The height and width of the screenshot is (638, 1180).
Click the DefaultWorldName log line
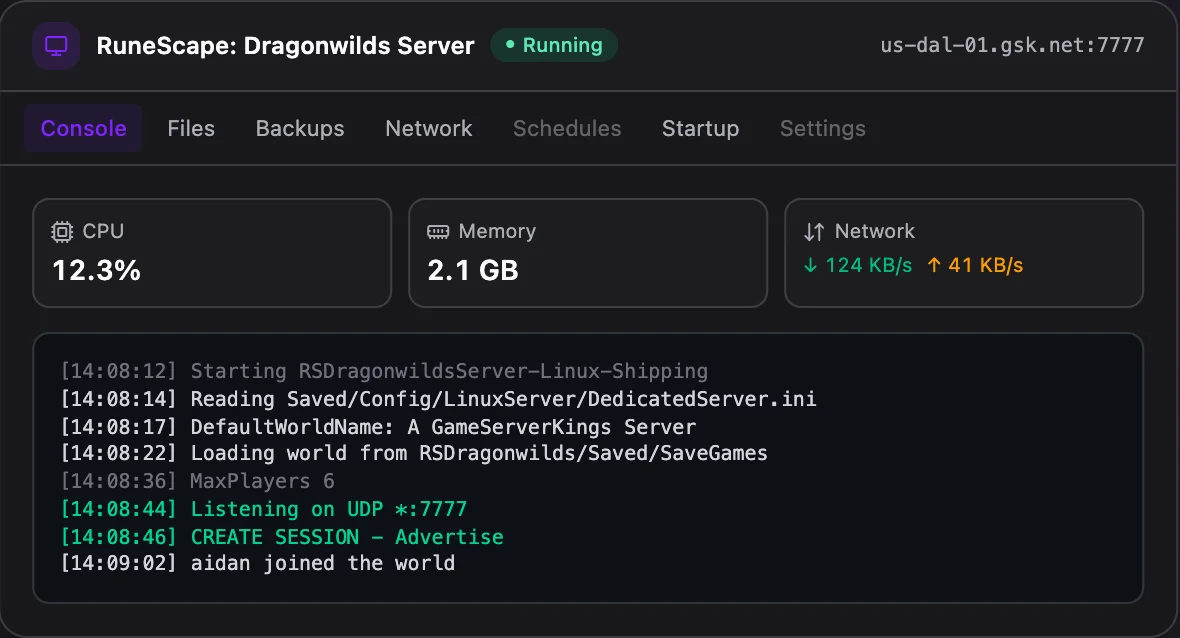(x=379, y=427)
